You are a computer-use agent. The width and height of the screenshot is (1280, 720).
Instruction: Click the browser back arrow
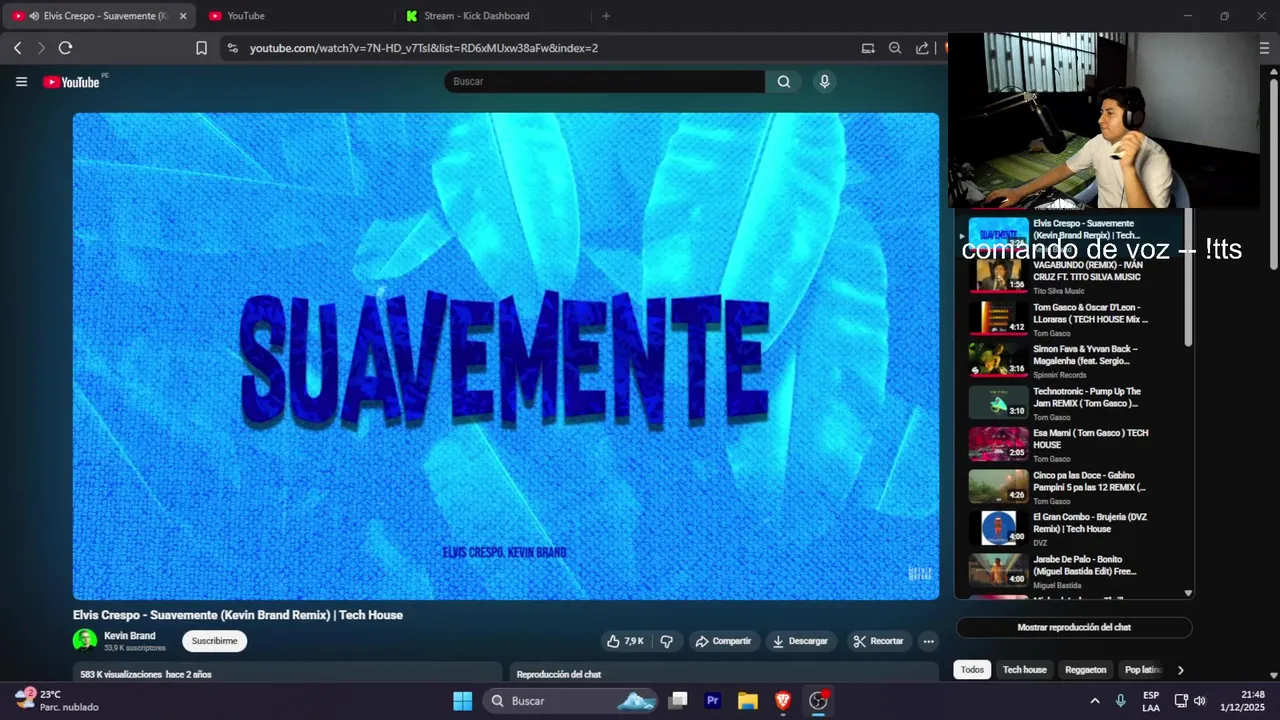point(17,48)
